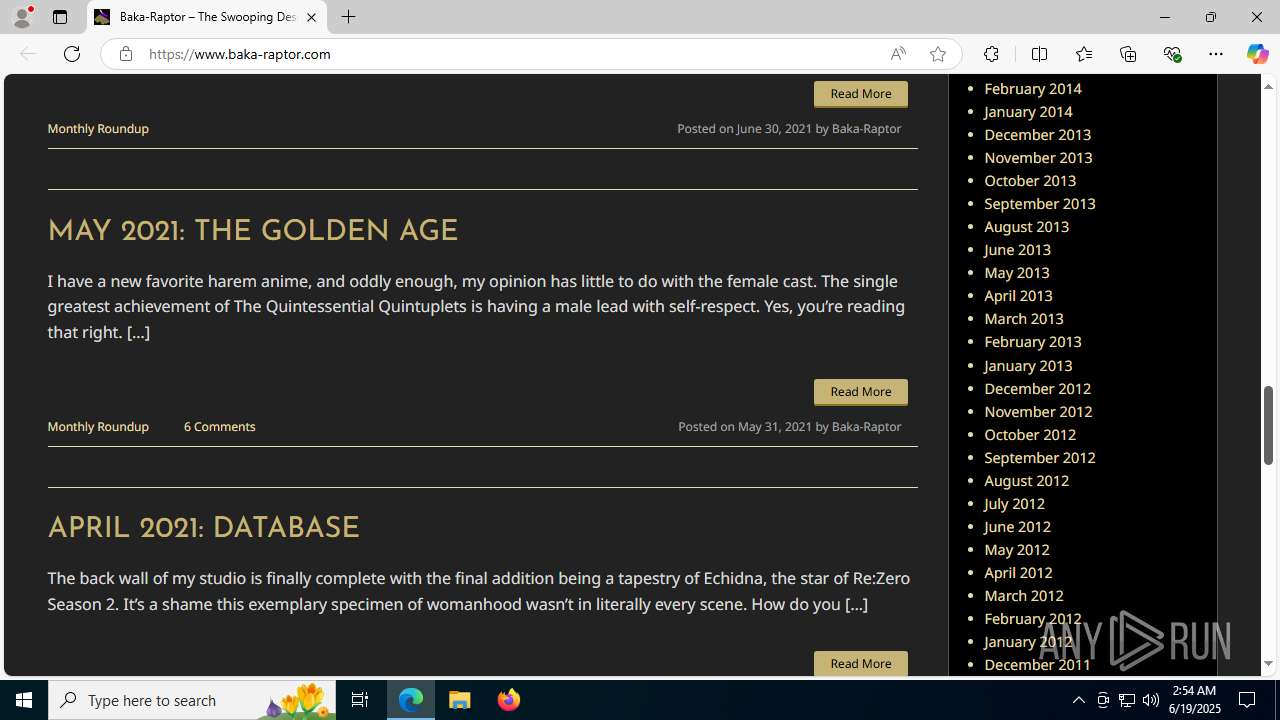Open March 2013 archive
Screen dimensions: 1280x720
point(1024,319)
